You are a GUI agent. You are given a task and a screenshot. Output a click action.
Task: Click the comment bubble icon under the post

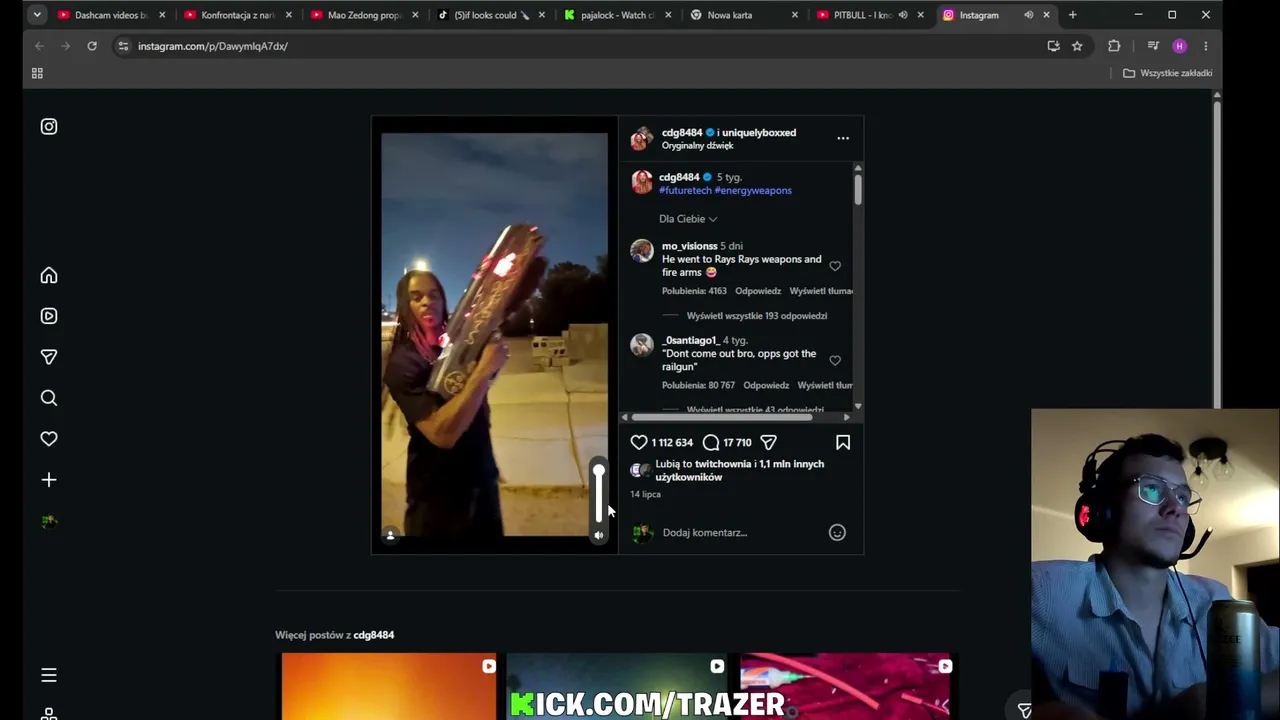click(x=711, y=442)
